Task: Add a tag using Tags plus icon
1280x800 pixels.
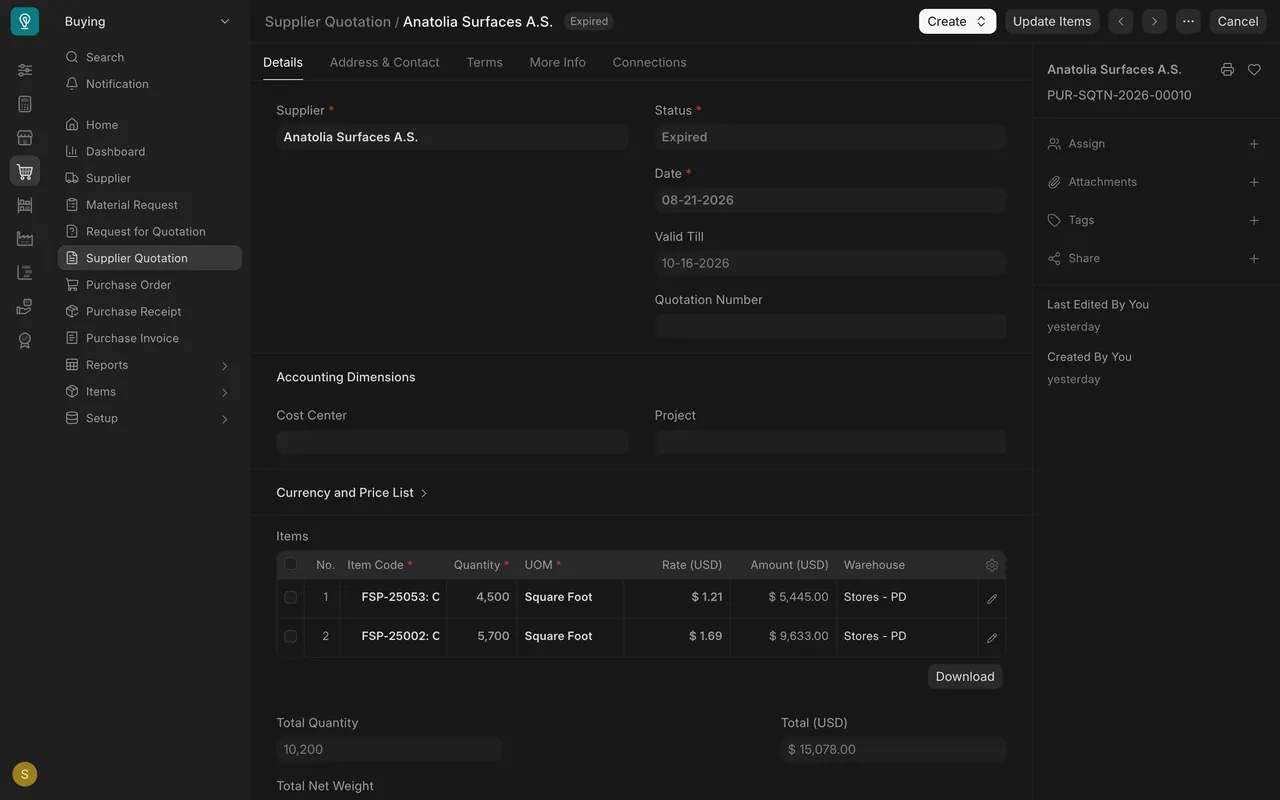Action: click(1254, 220)
